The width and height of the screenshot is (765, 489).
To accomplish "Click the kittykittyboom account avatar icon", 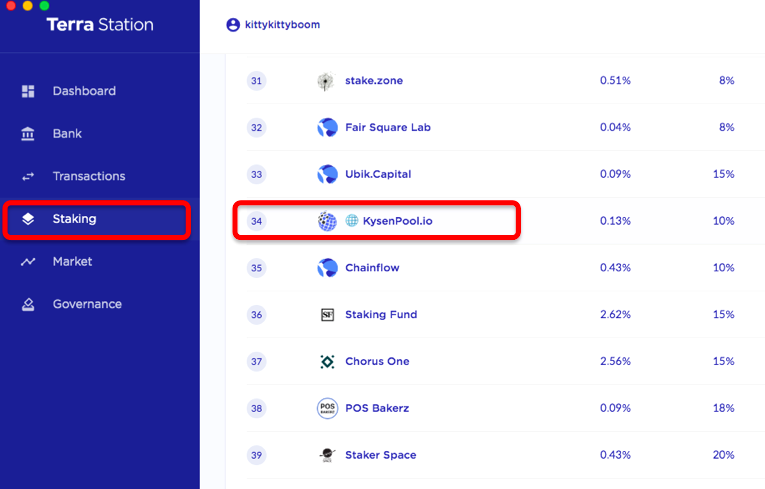I will tap(233, 25).
